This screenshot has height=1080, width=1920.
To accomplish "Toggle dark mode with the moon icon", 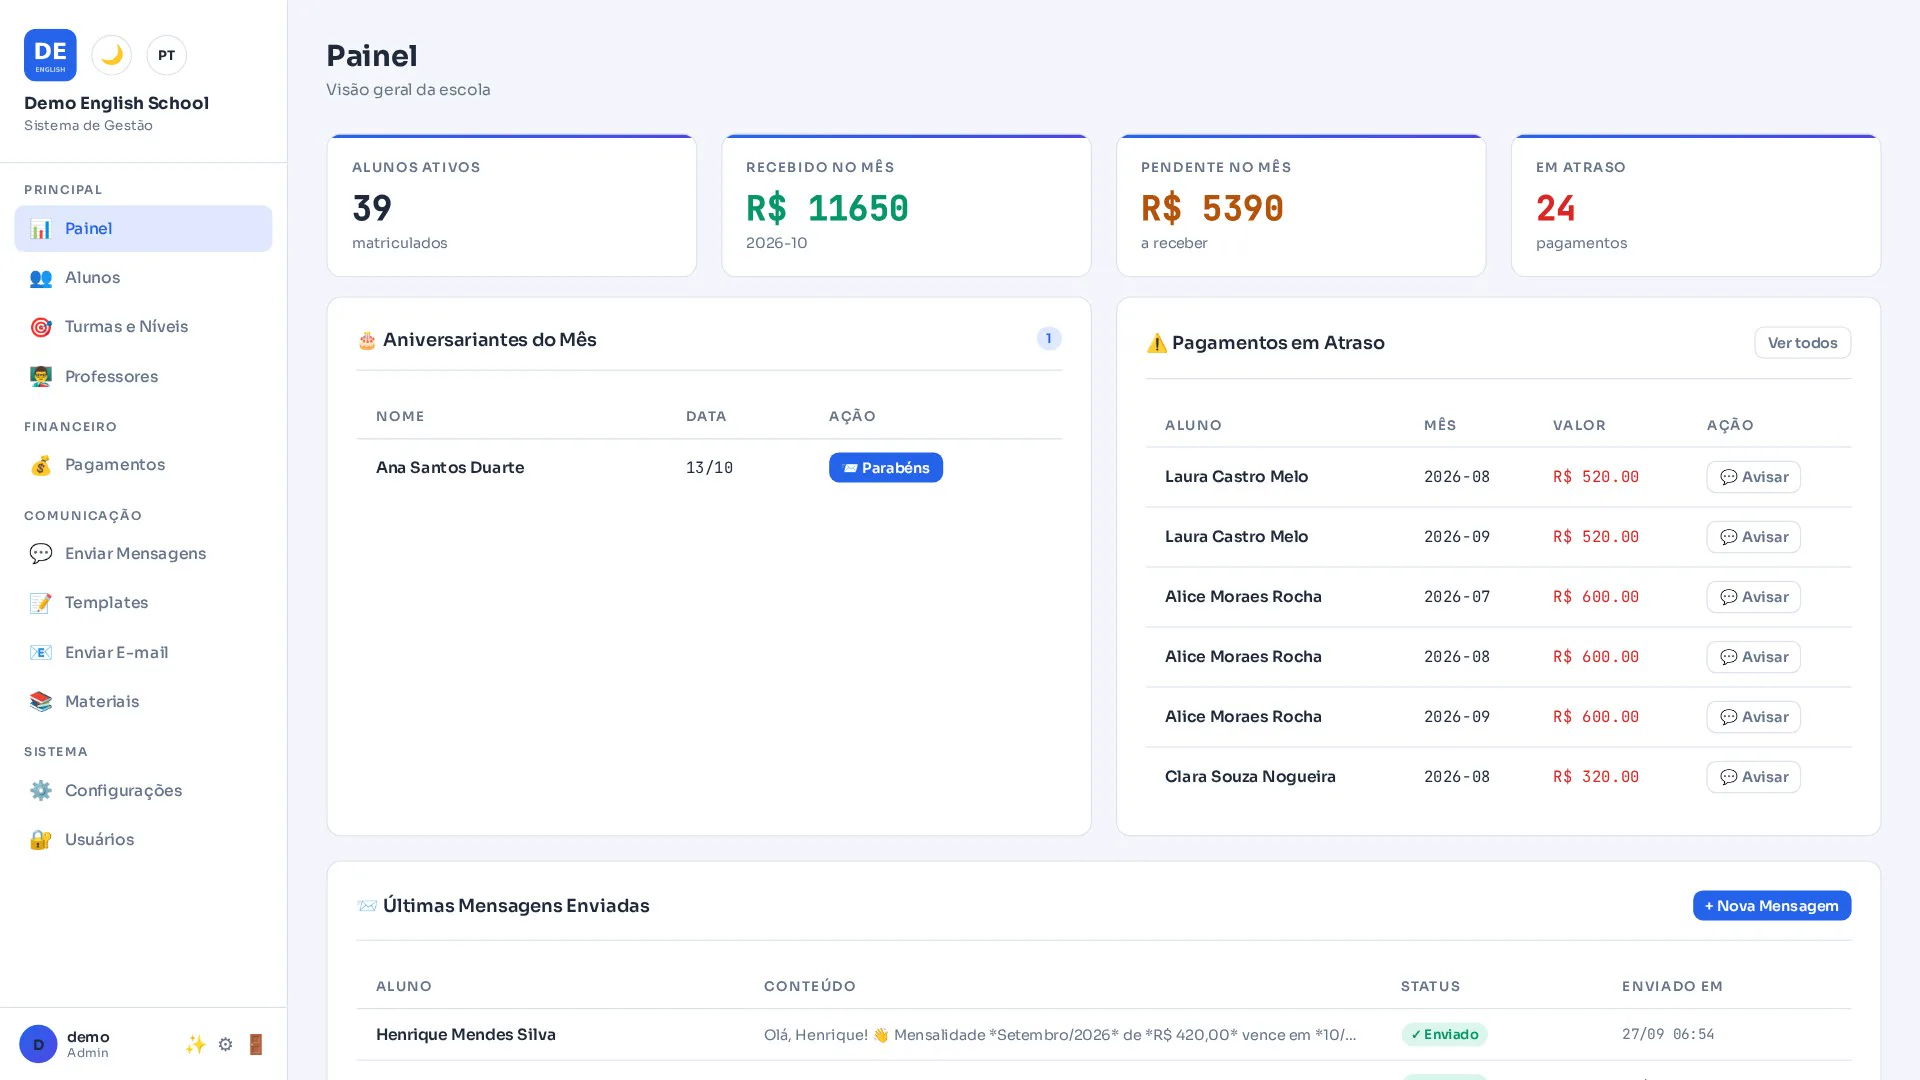I will coord(111,55).
